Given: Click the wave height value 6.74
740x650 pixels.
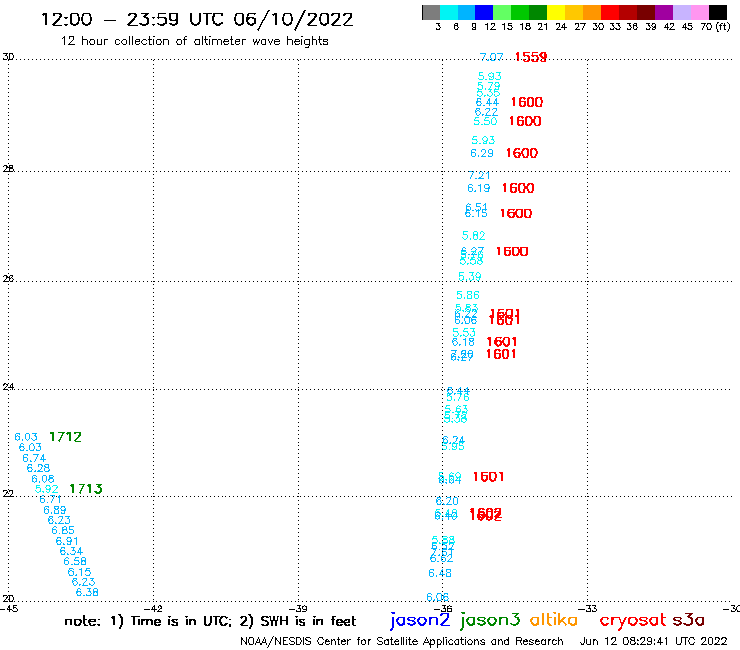Looking at the screenshot, I should (34, 458).
